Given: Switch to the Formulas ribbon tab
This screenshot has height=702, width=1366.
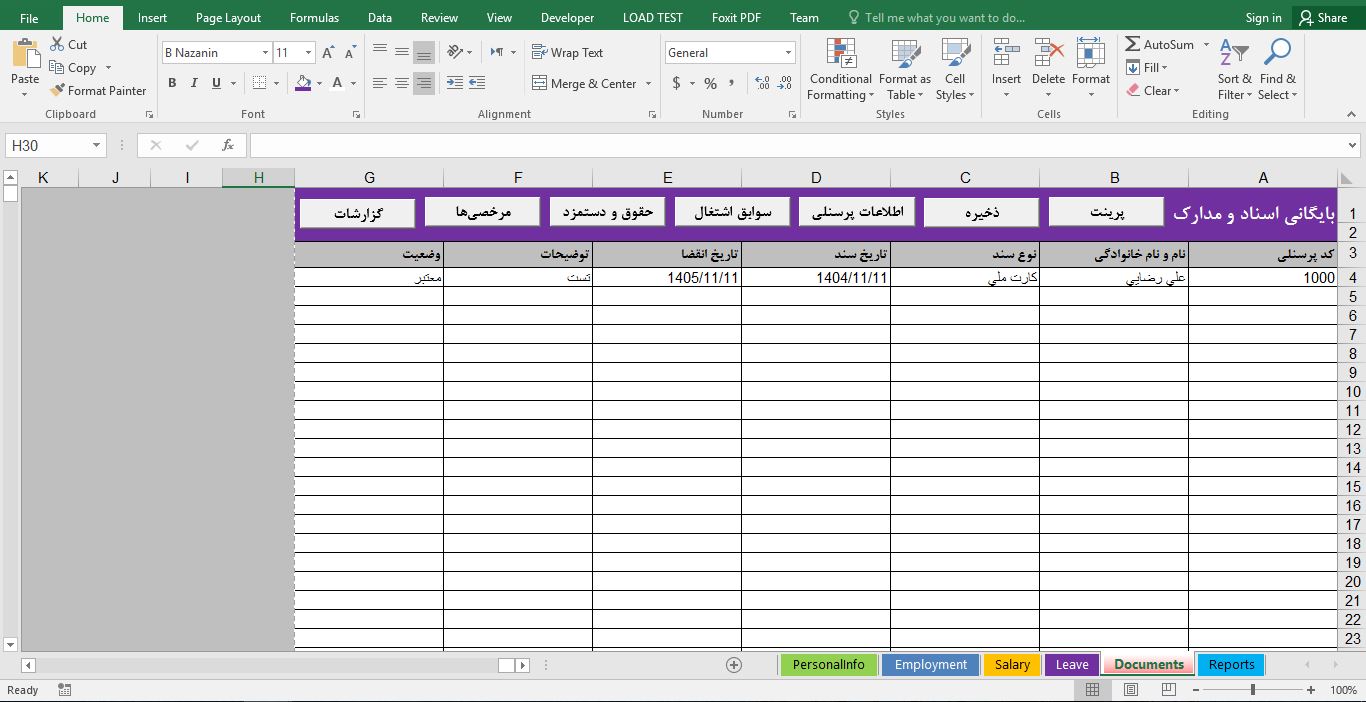Looking at the screenshot, I should 313,17.
